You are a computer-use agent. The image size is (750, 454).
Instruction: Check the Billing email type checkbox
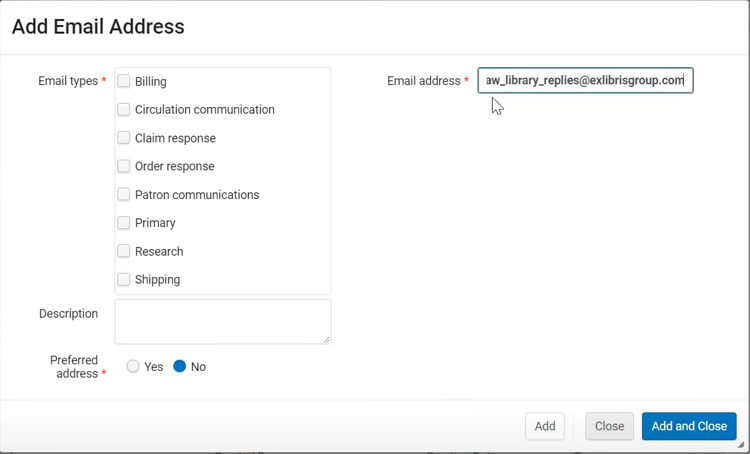pyautogui.click(x=124, y=81)
